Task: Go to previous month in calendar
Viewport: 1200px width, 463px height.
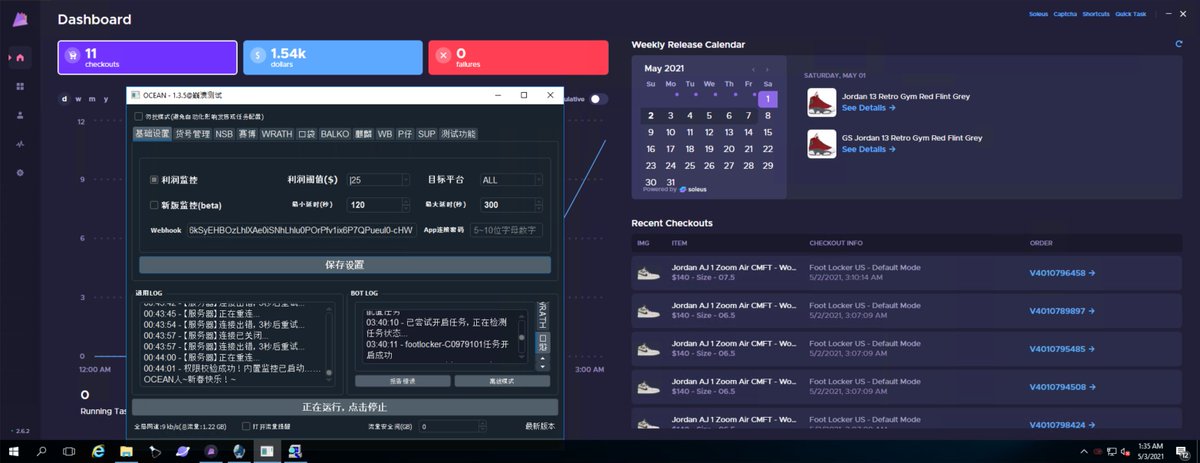Action: (x=754, y=69)
